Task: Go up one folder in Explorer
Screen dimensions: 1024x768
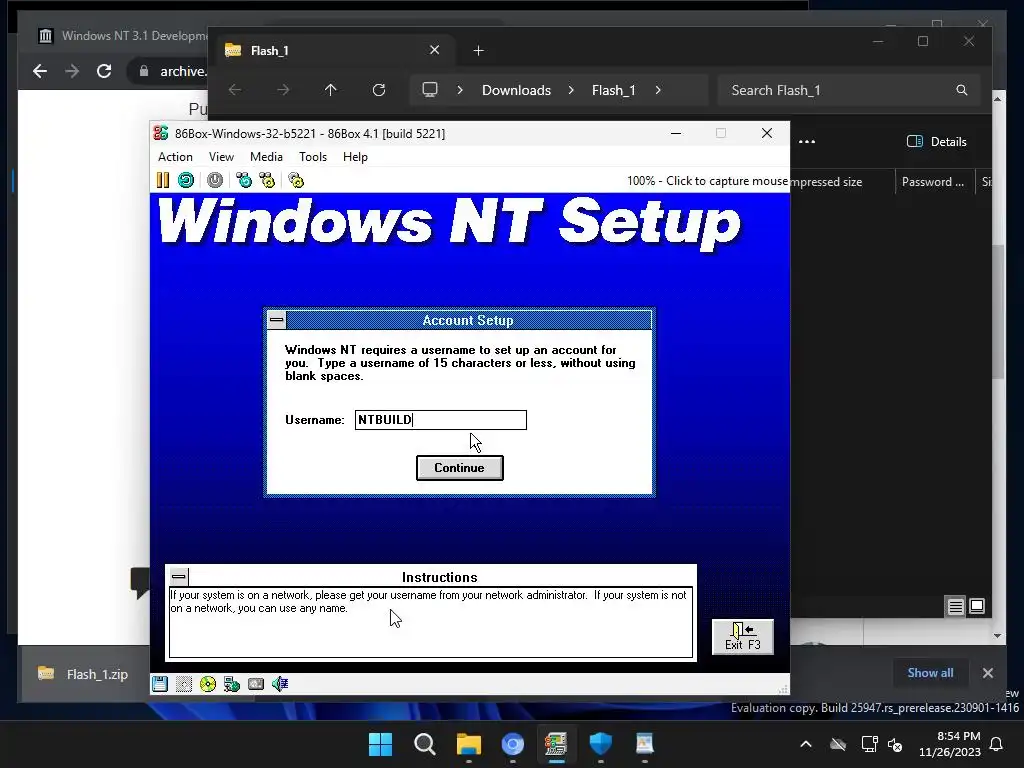Action: pos(330,90)
